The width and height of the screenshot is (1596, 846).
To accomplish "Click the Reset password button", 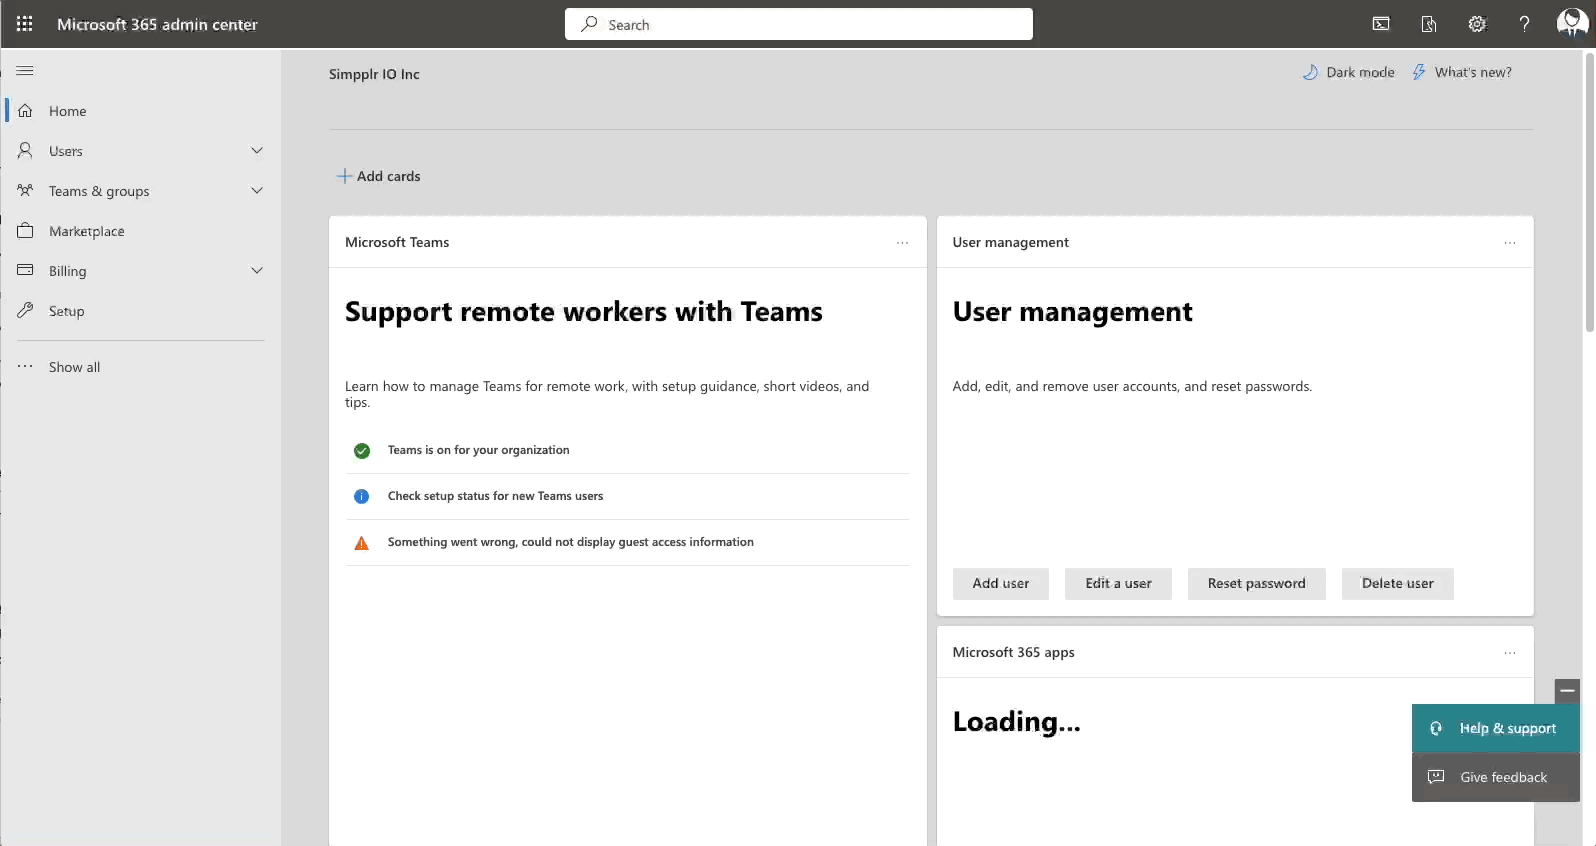I will 1256,584.
